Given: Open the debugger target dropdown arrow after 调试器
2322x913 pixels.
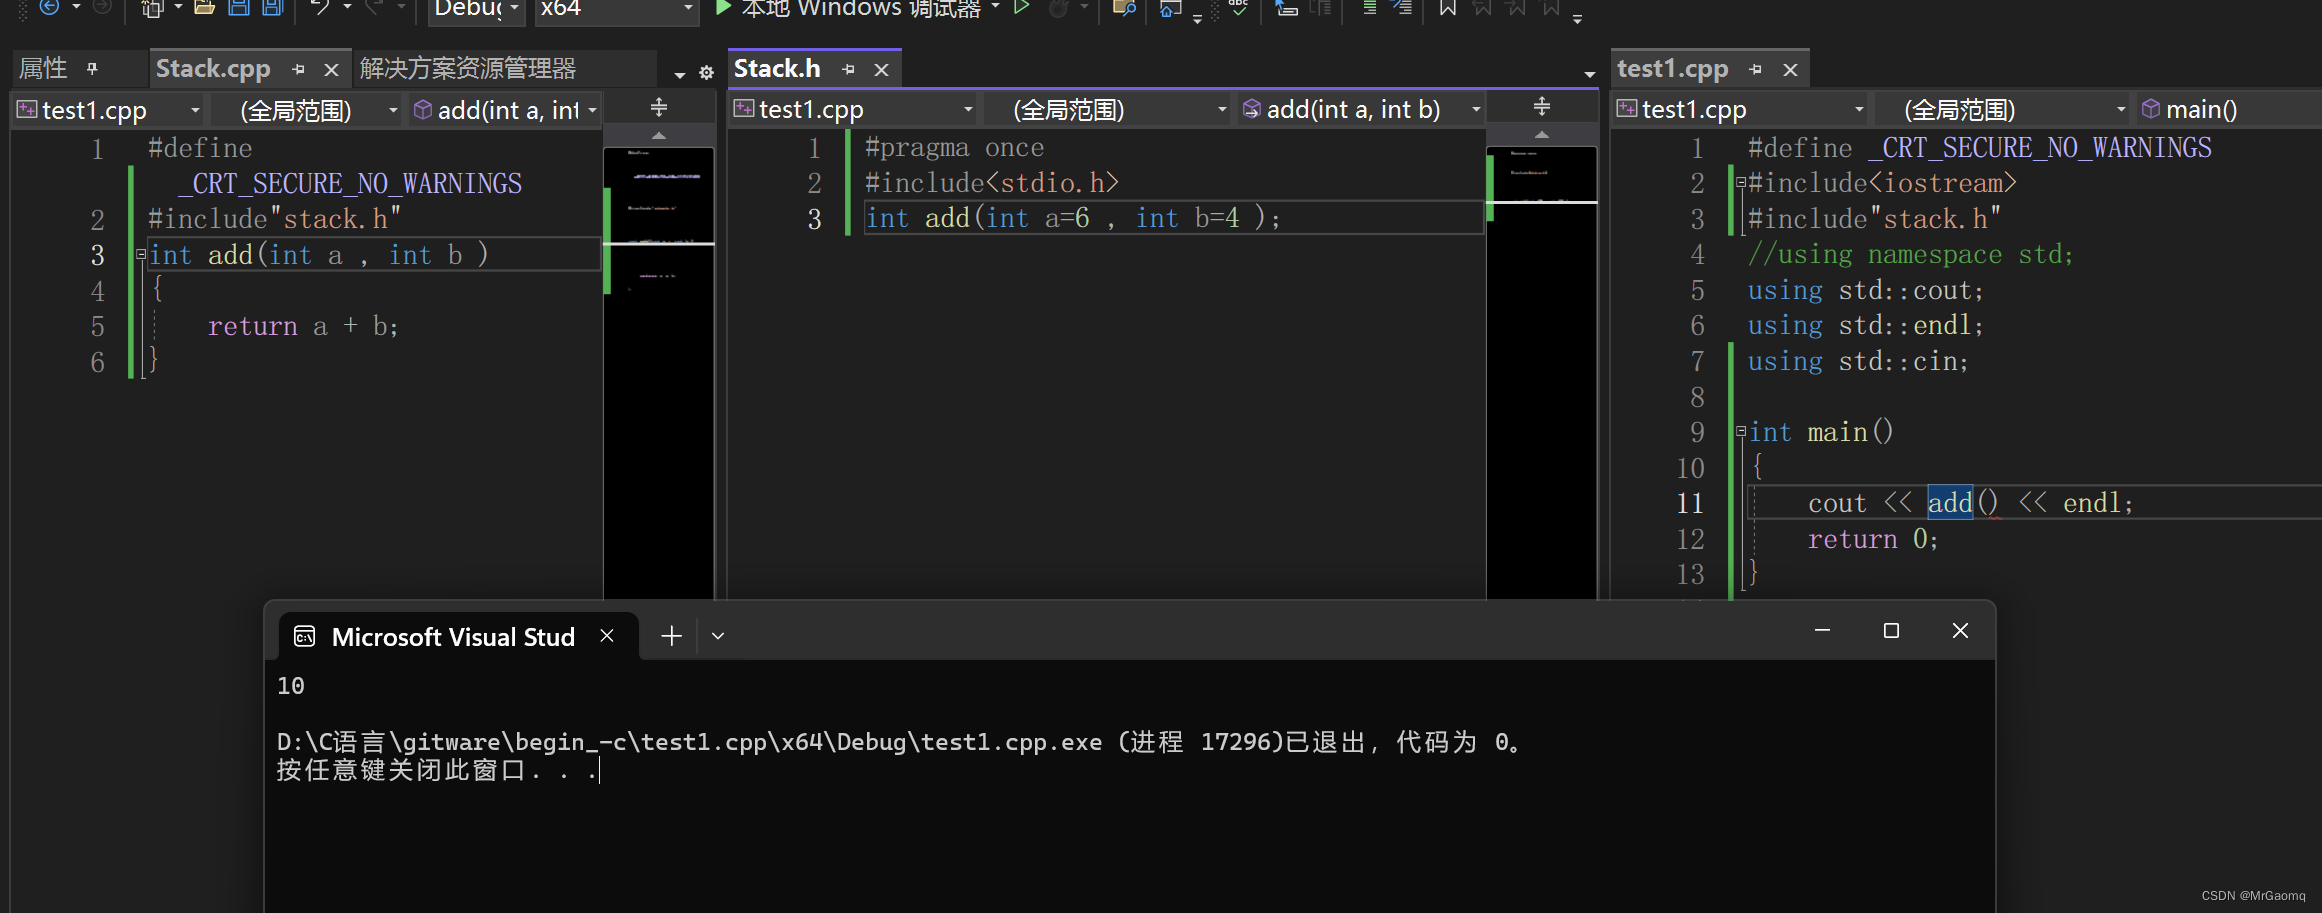Looking at the screenshot, I should click(996, 7).
